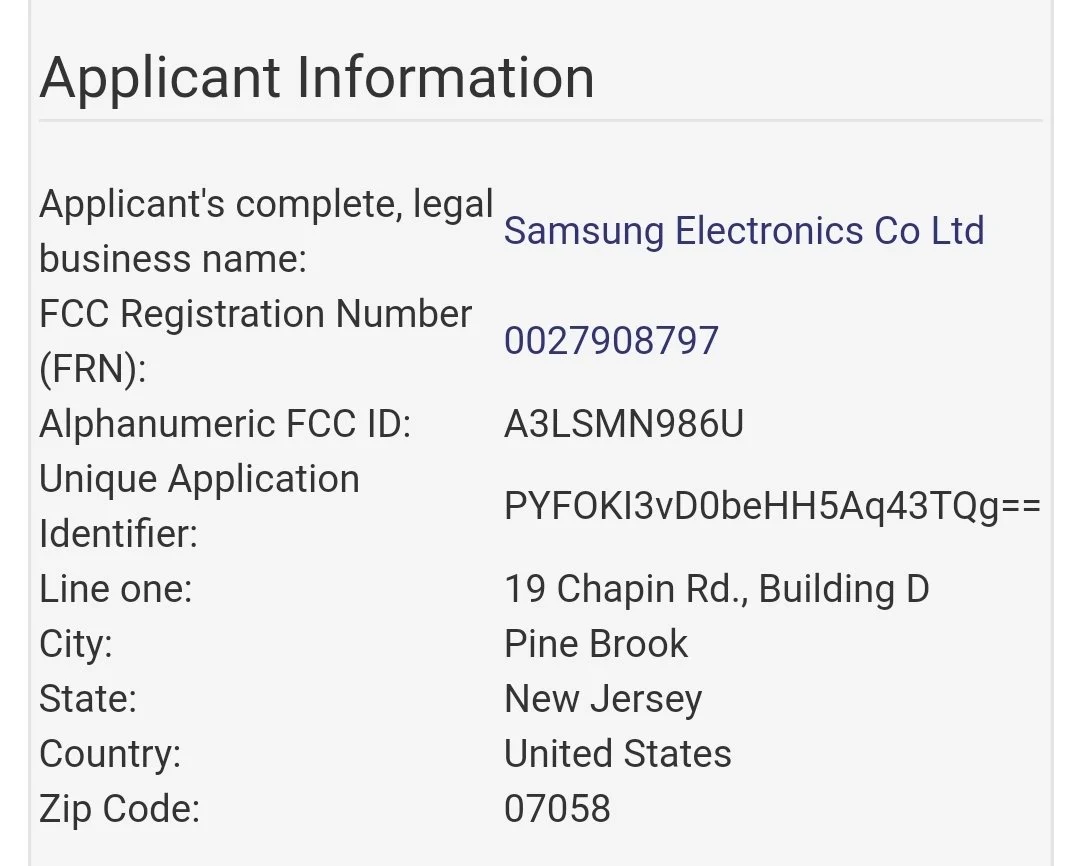Select the zip code value 07058
Screen dimensions: 1080x866
pos(557,808)
